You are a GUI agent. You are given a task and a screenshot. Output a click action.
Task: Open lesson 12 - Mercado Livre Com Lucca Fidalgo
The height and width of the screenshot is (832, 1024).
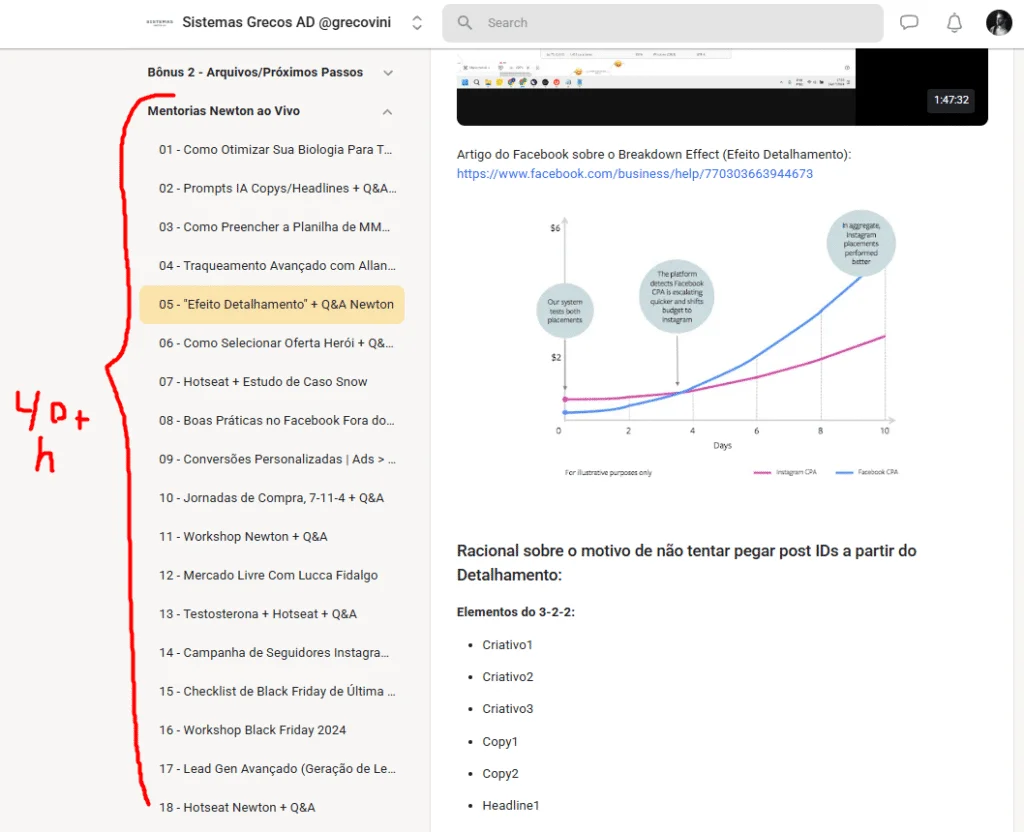point(272,575)
